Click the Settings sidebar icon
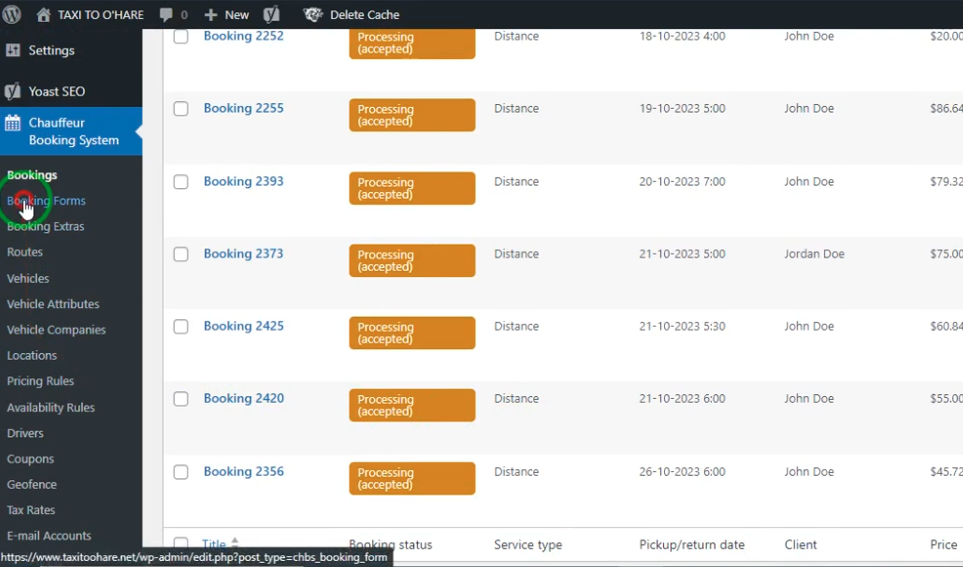This screenshot has width=963, height=567. (13, 50)
